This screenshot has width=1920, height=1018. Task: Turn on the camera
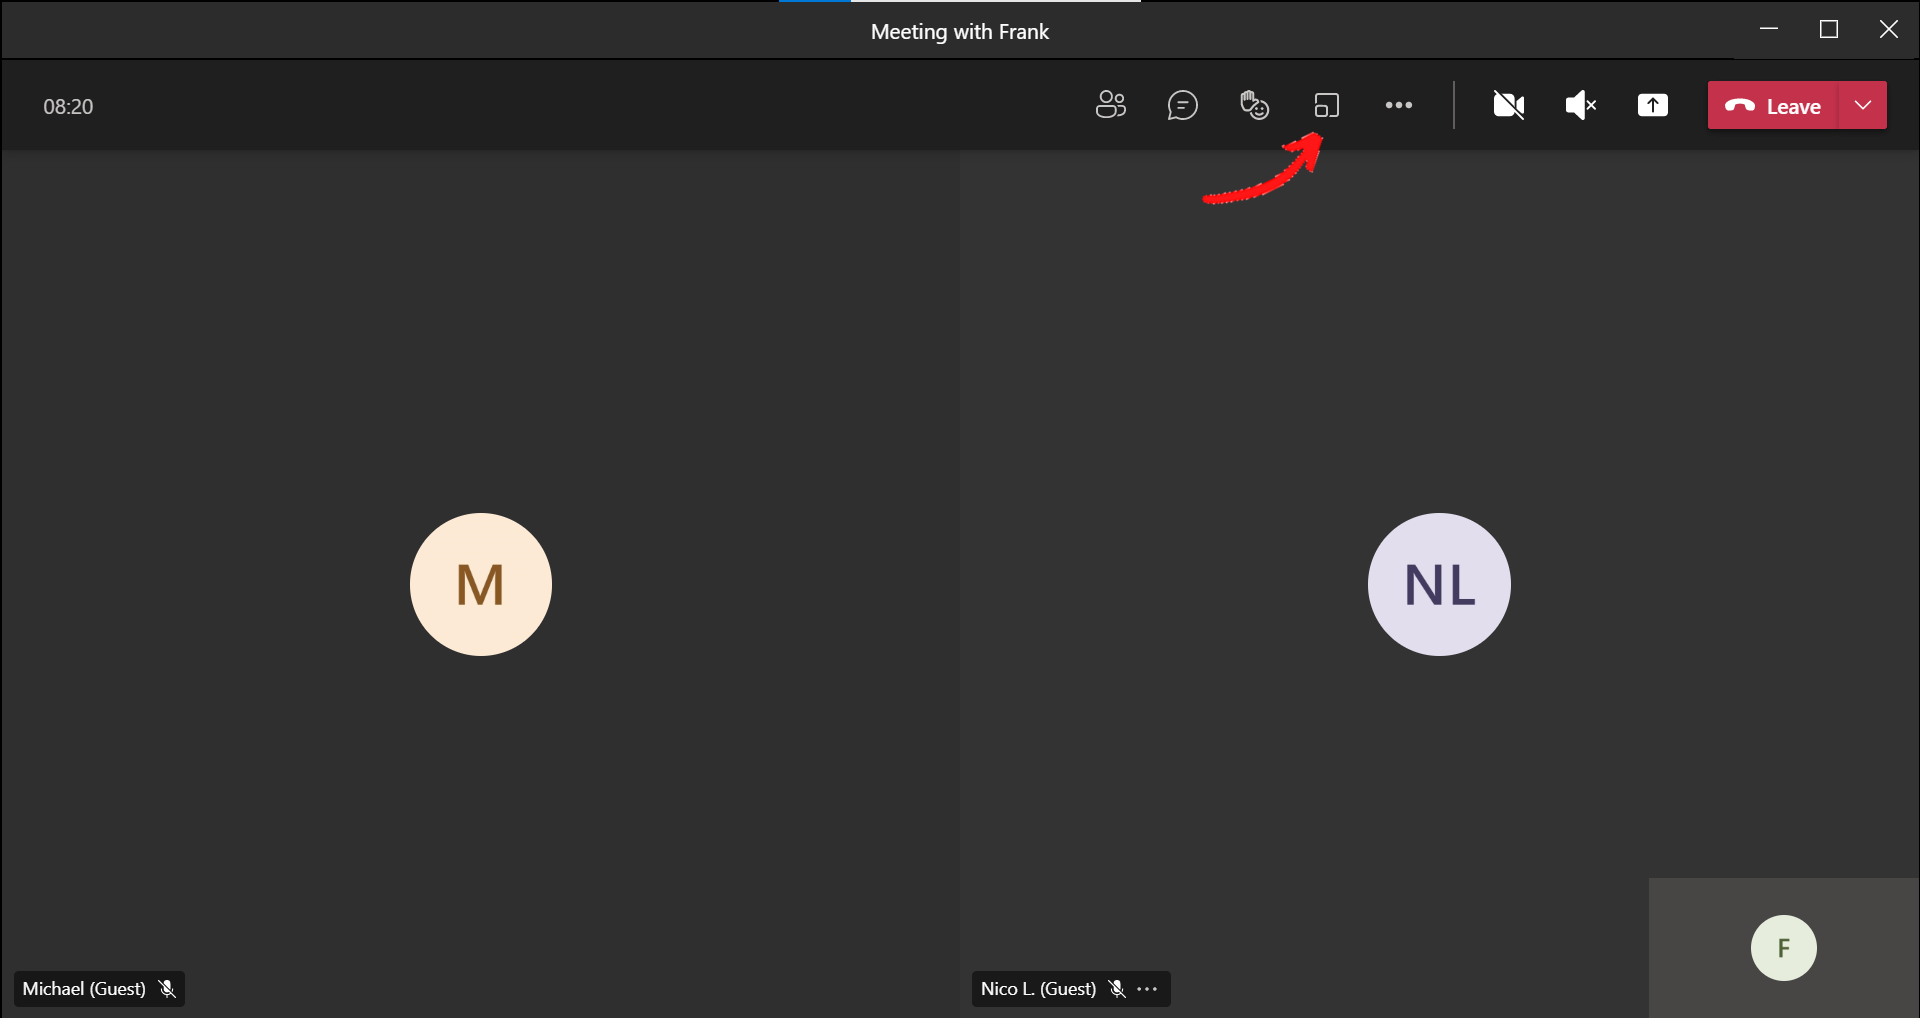pos(1508,105)
